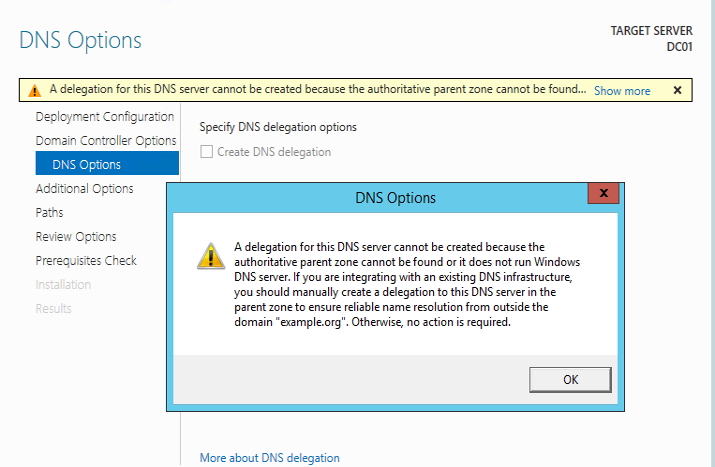Open Prerequisites Check step
This screenshot has width=715, height=467.
point(86,261)
